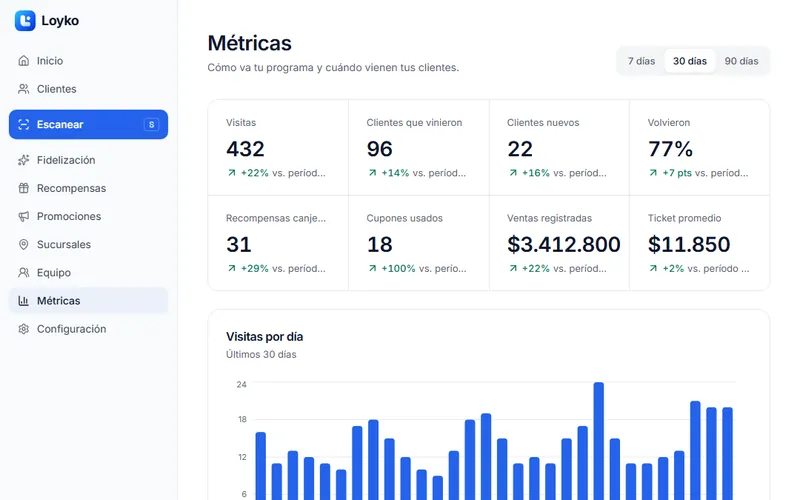Click the Sucursales map pin icon
The image size is (800, 500).
(x=23, y=244)
